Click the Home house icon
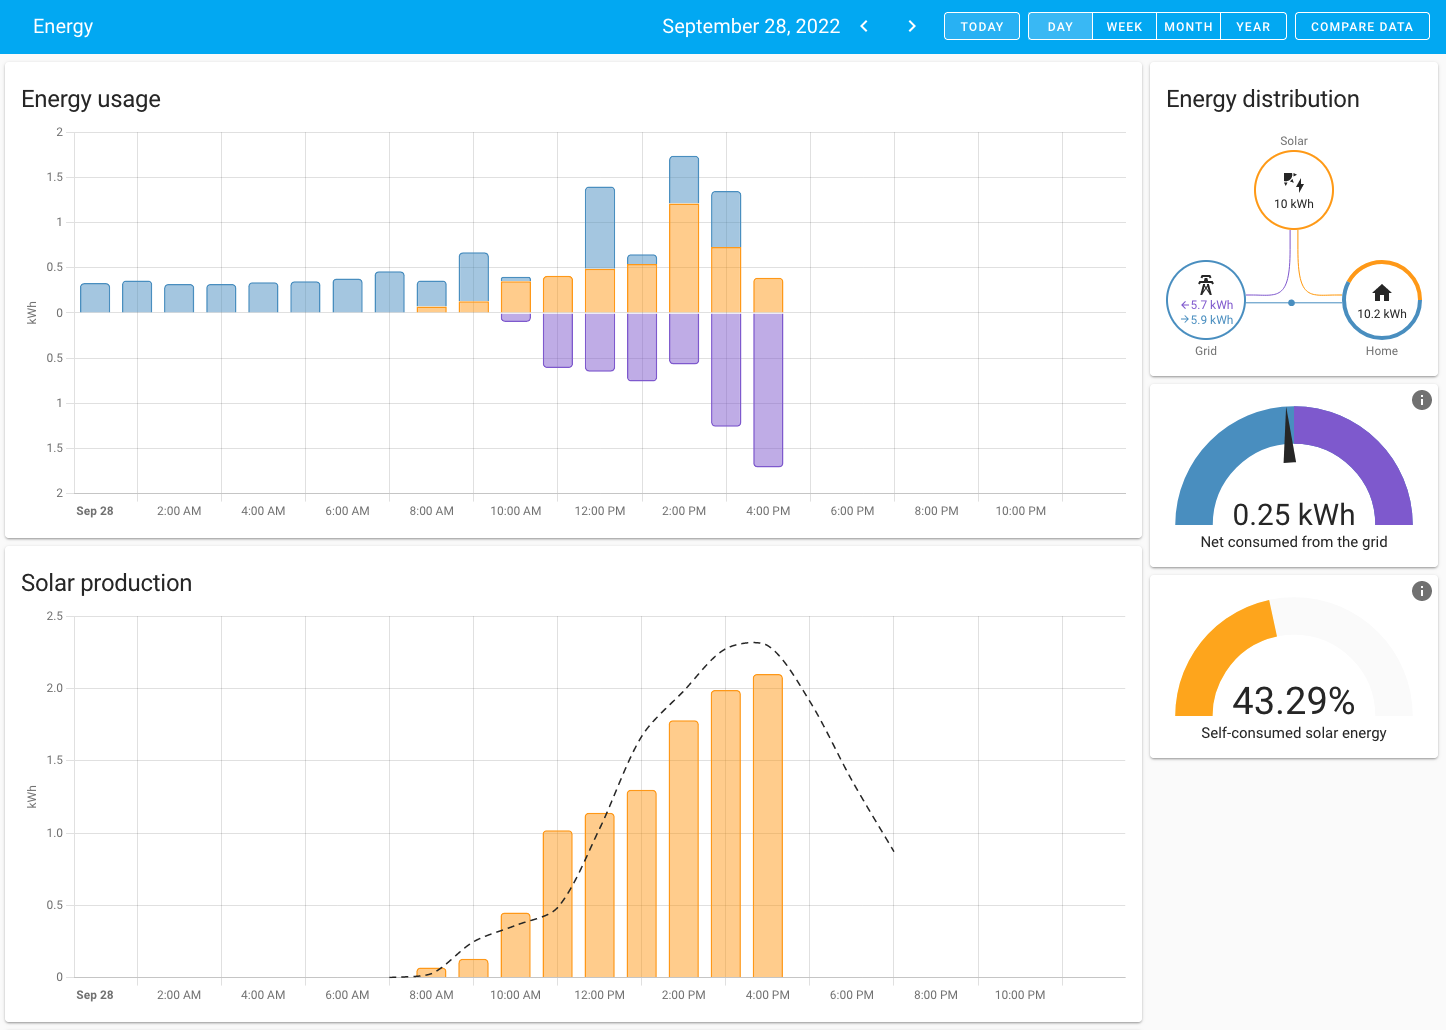Image resolution: width=1446 pixels, height=1030 pixels. click(x=1381, y=293)
